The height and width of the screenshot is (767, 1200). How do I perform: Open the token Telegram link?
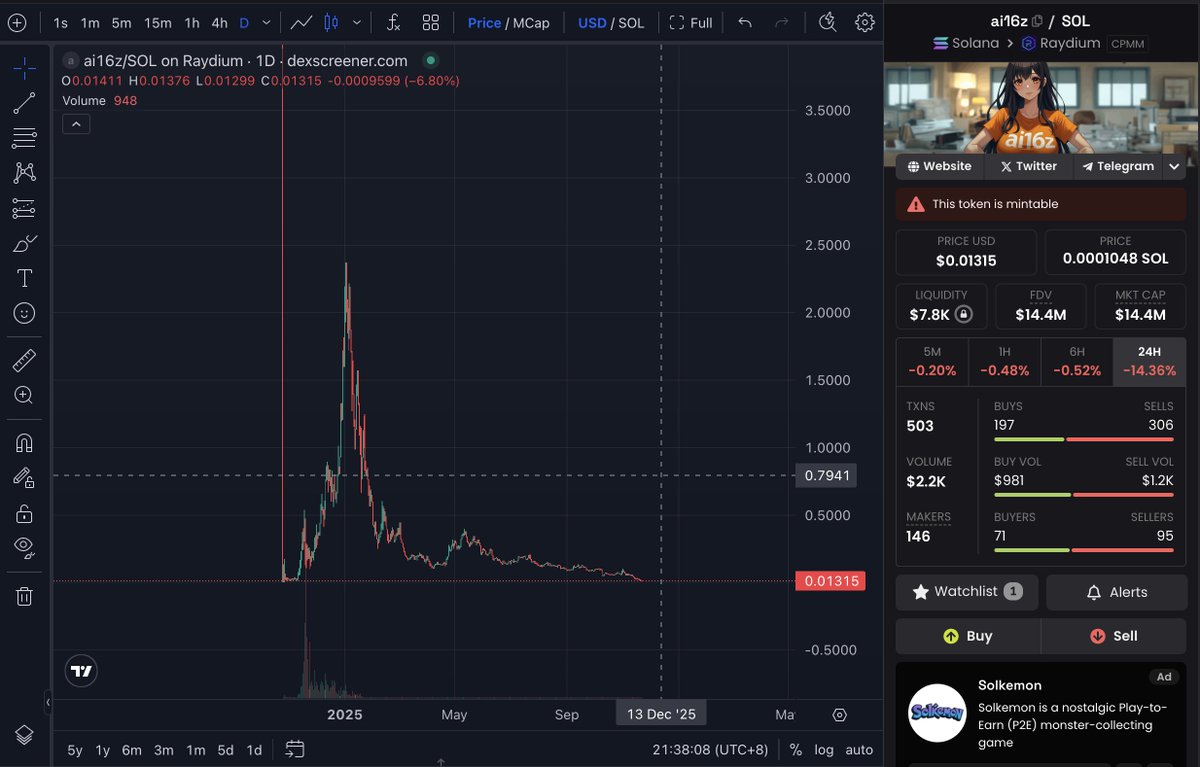pos(1117,166)
